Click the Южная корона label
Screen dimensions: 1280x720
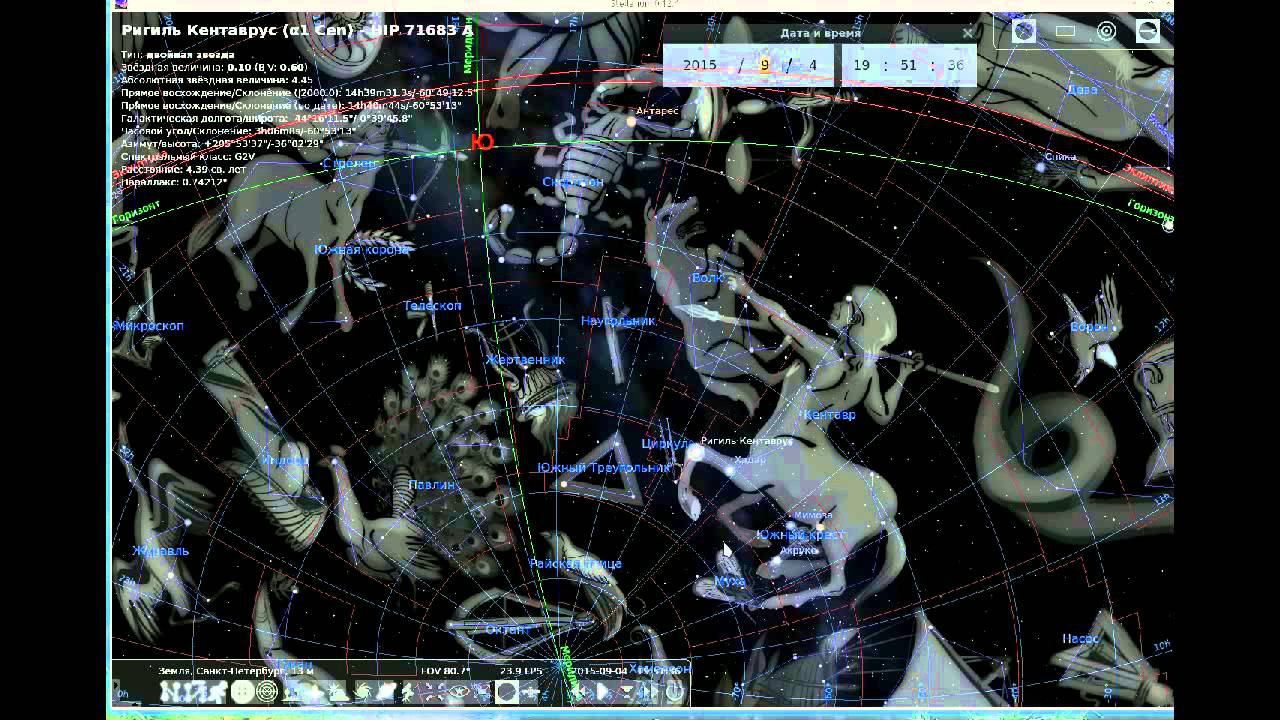point(361,249)
